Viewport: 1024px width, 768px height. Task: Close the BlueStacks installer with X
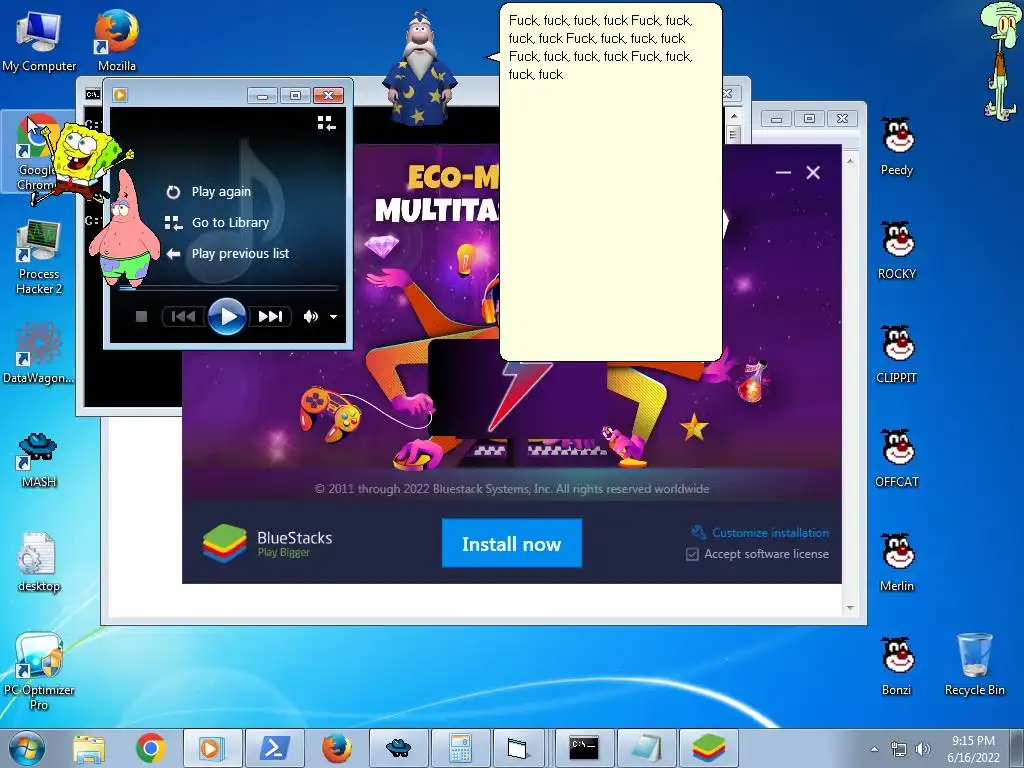pyautogui.click(x=813, y=172)
